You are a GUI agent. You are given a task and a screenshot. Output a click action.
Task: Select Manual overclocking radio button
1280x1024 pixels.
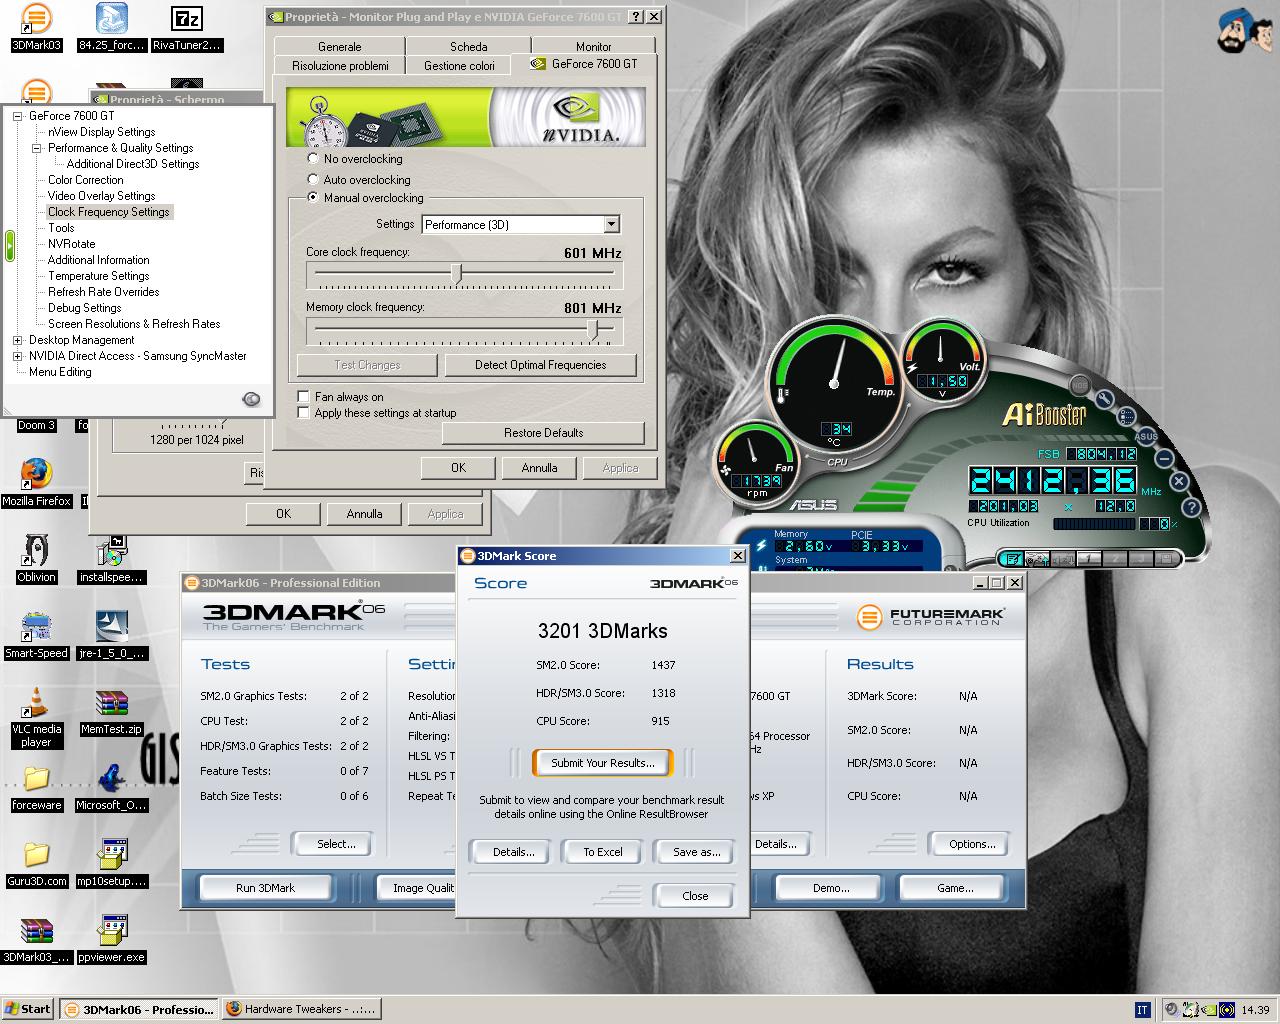point(313,197)
